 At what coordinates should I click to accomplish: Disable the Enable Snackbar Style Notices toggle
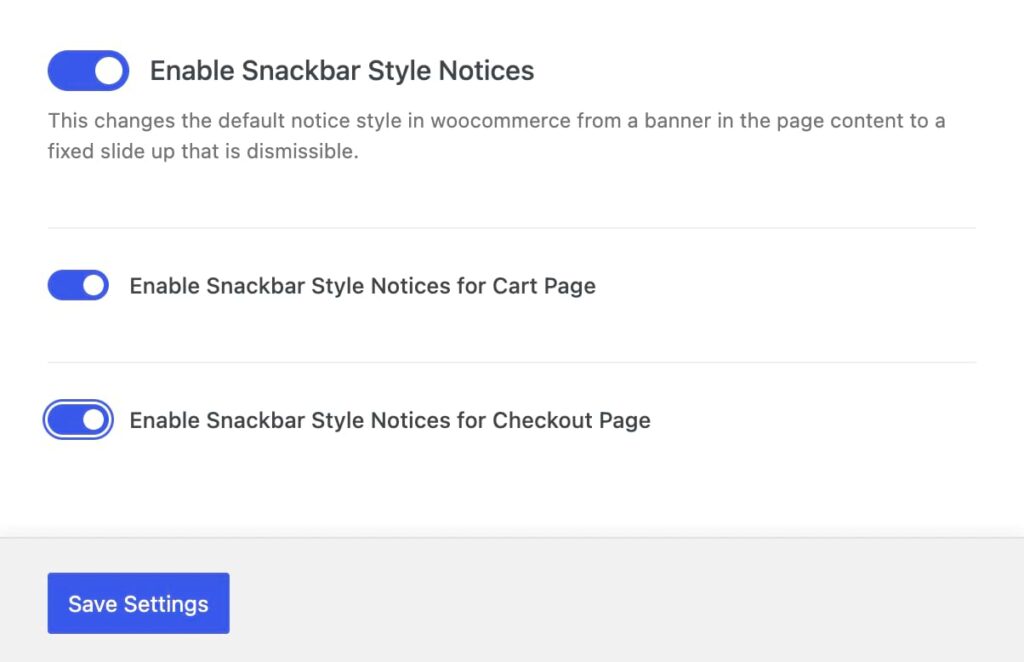click(88, 70)
